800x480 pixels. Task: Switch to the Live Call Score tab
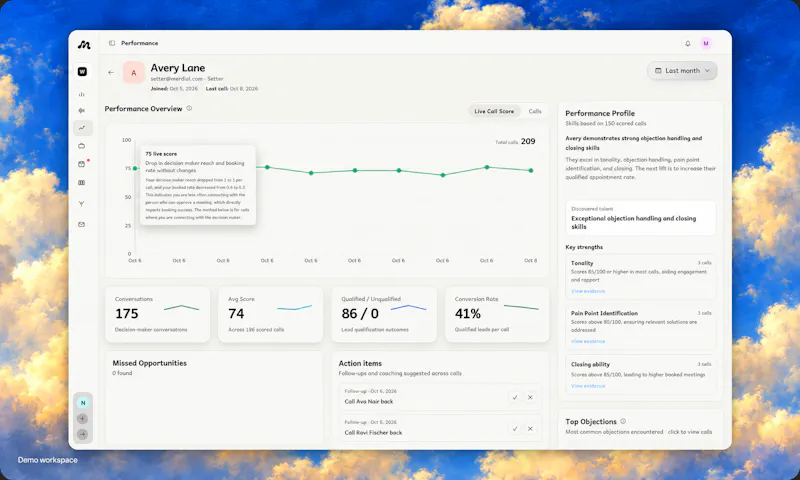tap(494, 111)
